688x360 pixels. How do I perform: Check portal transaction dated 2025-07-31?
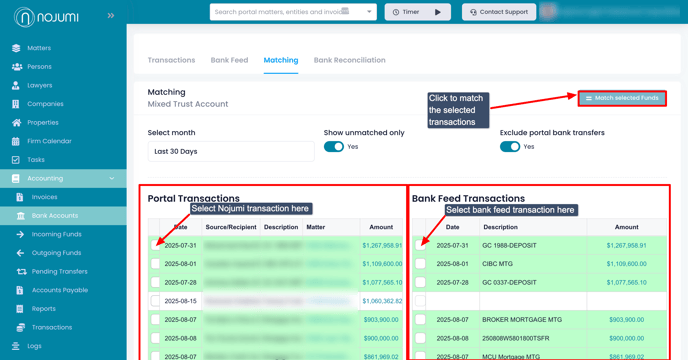pyautogui.click(x=155, y=245)
